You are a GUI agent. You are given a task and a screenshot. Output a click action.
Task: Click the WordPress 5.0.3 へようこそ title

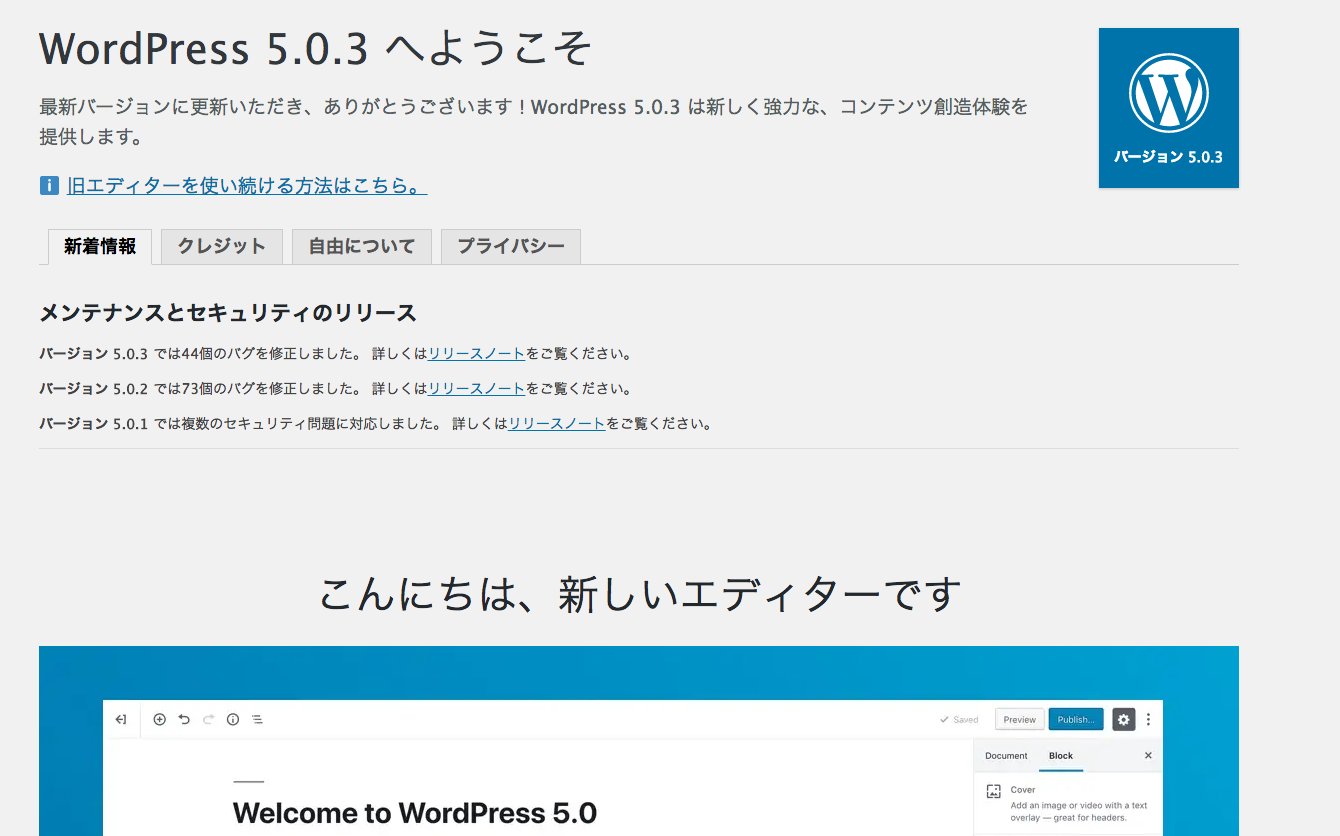coord(316,48)
